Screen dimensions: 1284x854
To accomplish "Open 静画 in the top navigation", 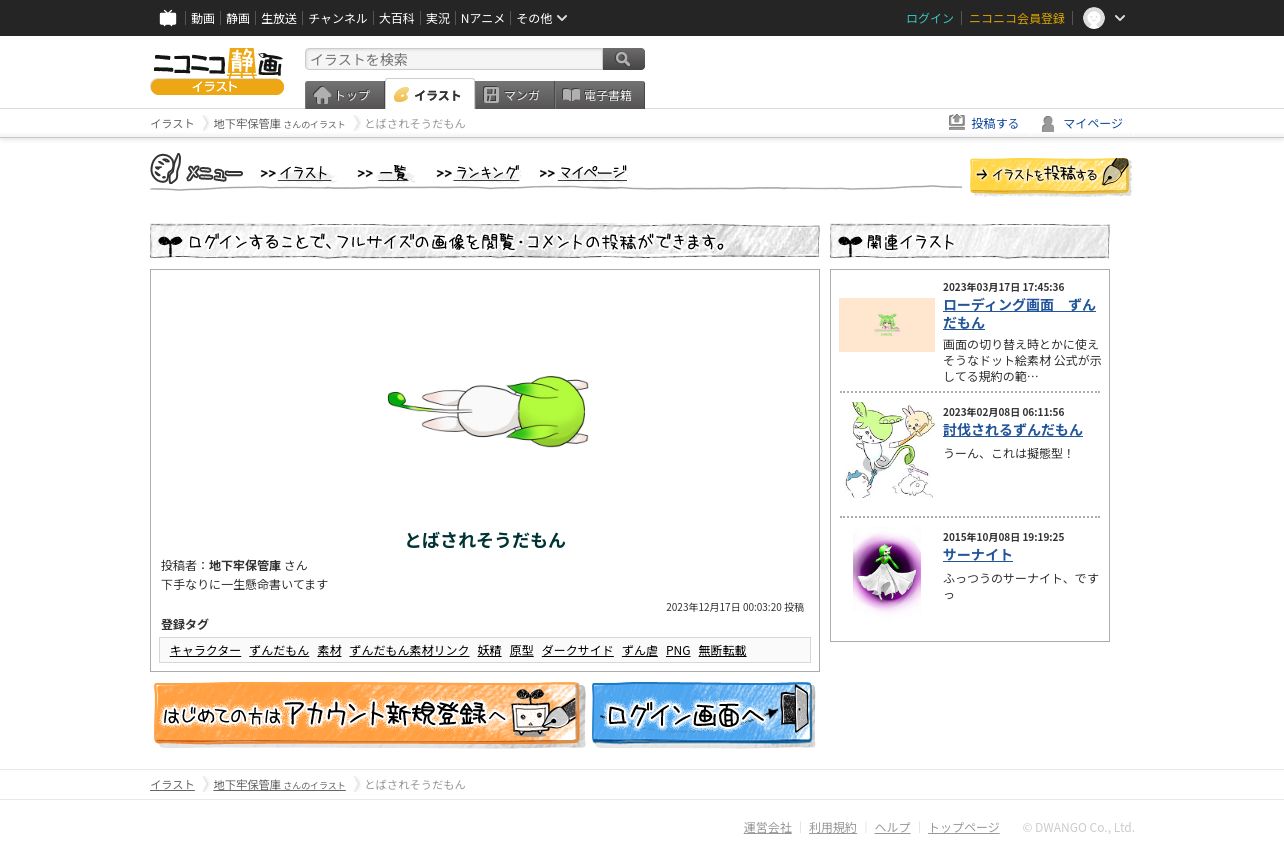I will click(238, 18).
